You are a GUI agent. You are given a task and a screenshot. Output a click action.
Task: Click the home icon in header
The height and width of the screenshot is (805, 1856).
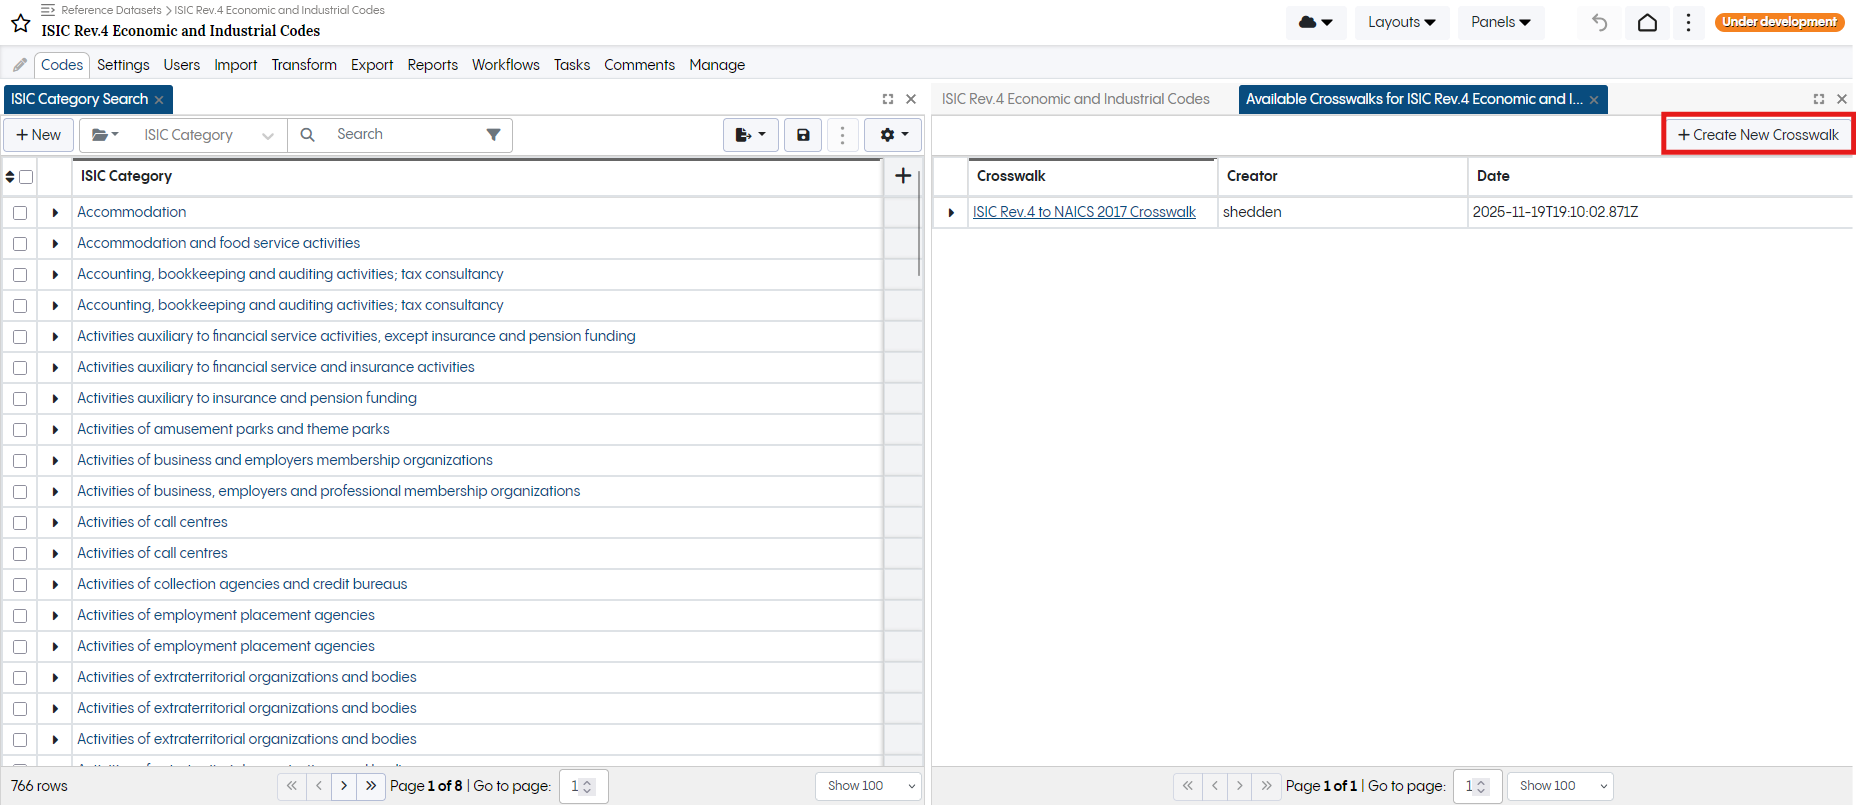point(1647,22)
